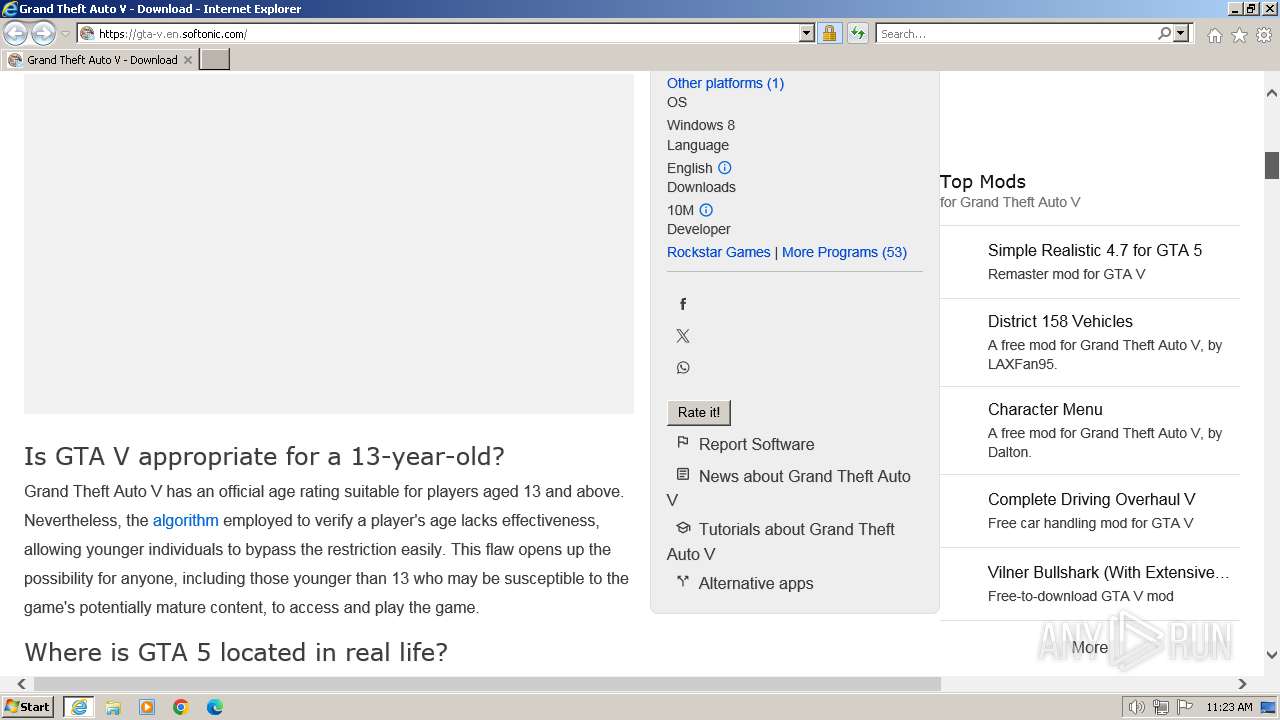View the security lock report icon
Viewport: 1280px width, 720px height.
coord(829,33)
